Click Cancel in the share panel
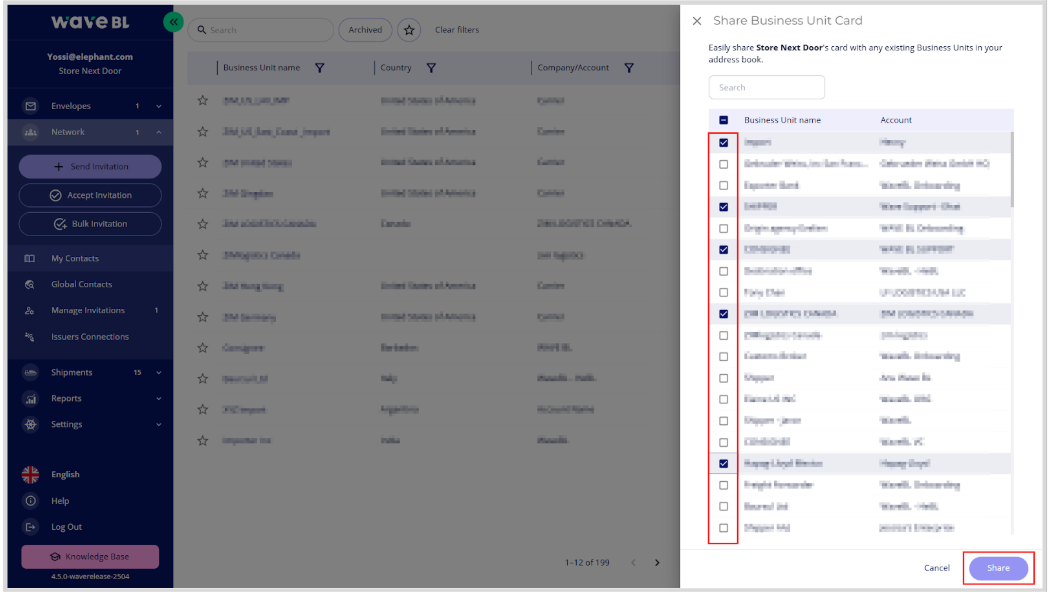Screen dimensions: 1048x592 click(x=936, y=568)
